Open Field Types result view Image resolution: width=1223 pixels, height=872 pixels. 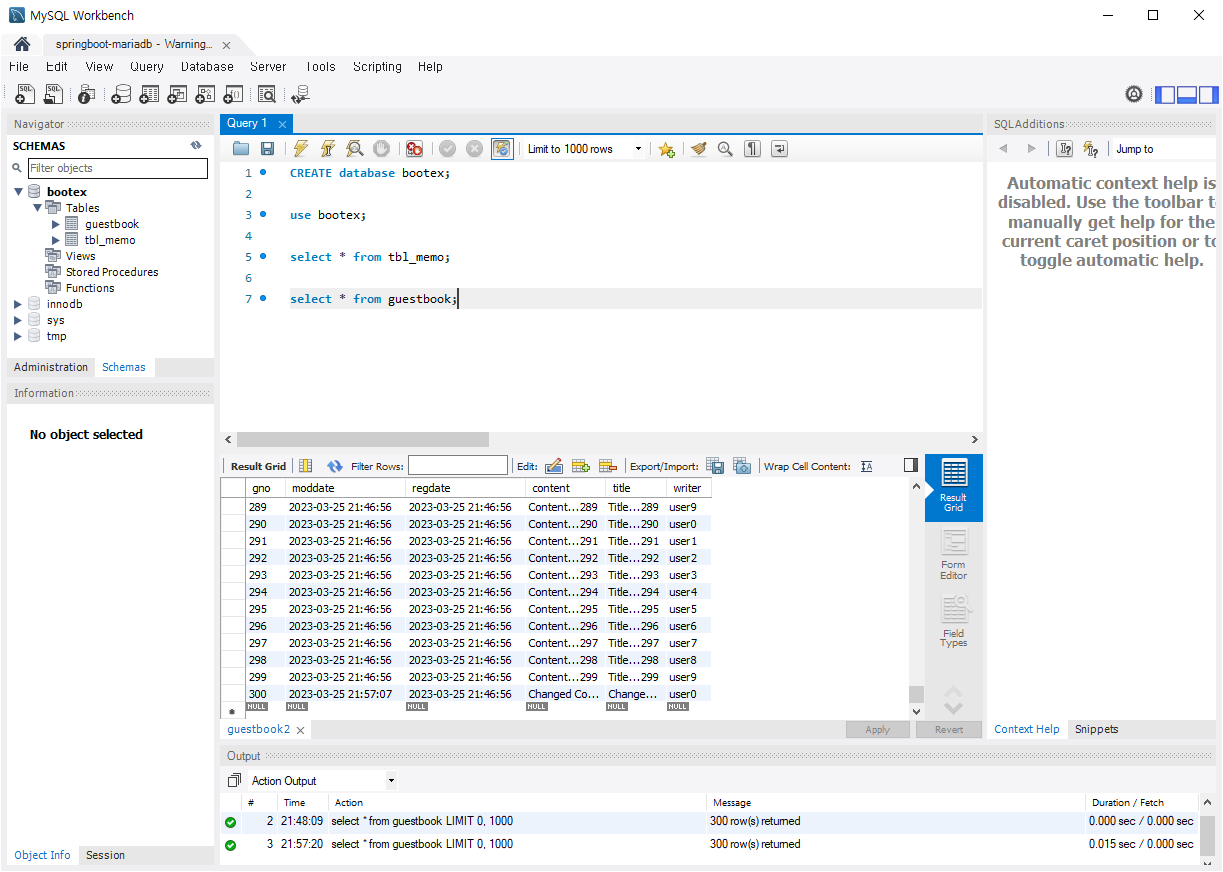[953, 622]
